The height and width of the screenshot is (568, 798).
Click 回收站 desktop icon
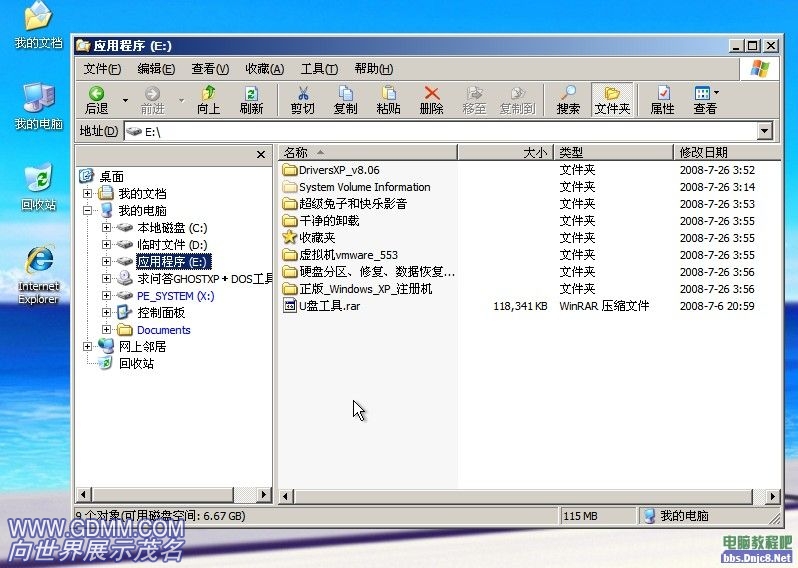point(38,186)
